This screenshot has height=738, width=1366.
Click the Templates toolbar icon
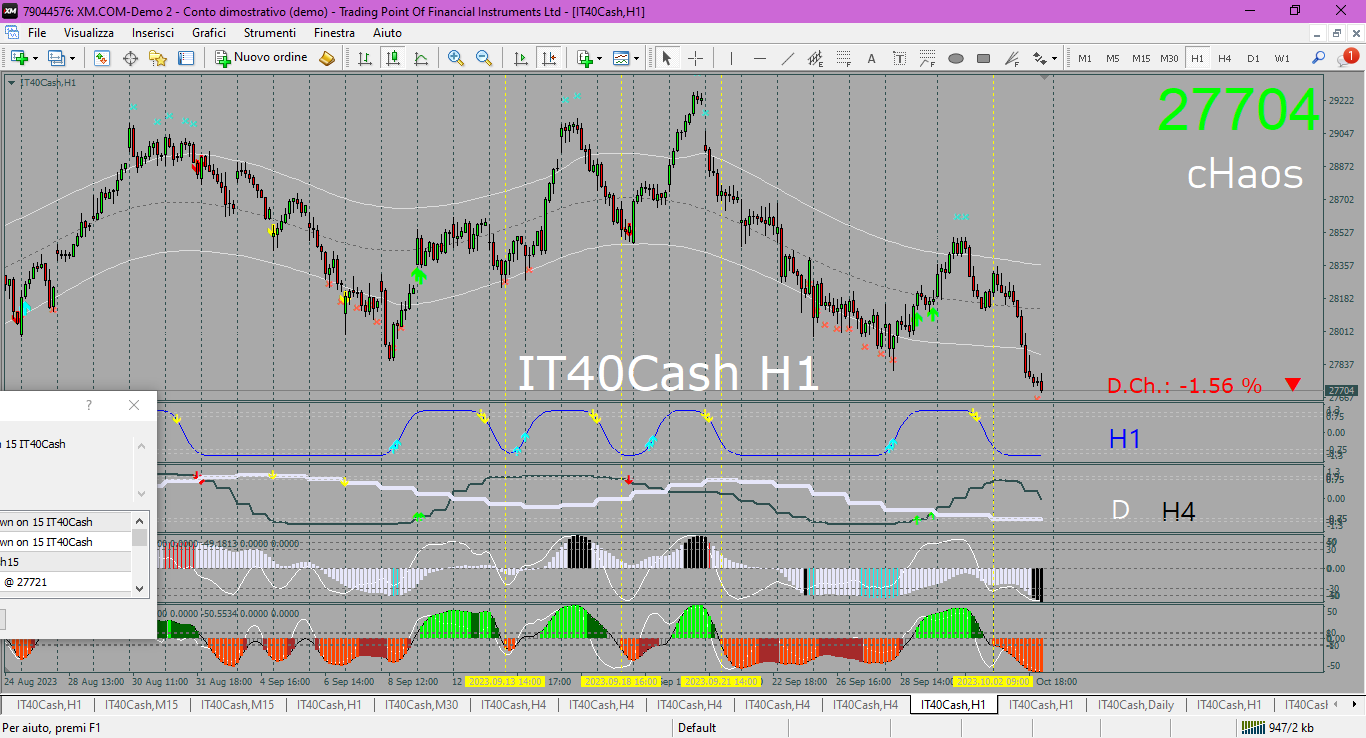[x=622, y=58]
